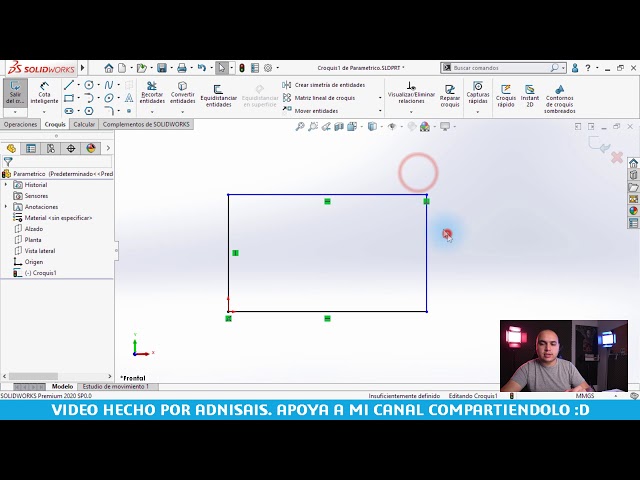The image size is (640, 480).
Task: Expand the Anotaciones tree node
Action: pyautogui.click(x=6, y=207)
